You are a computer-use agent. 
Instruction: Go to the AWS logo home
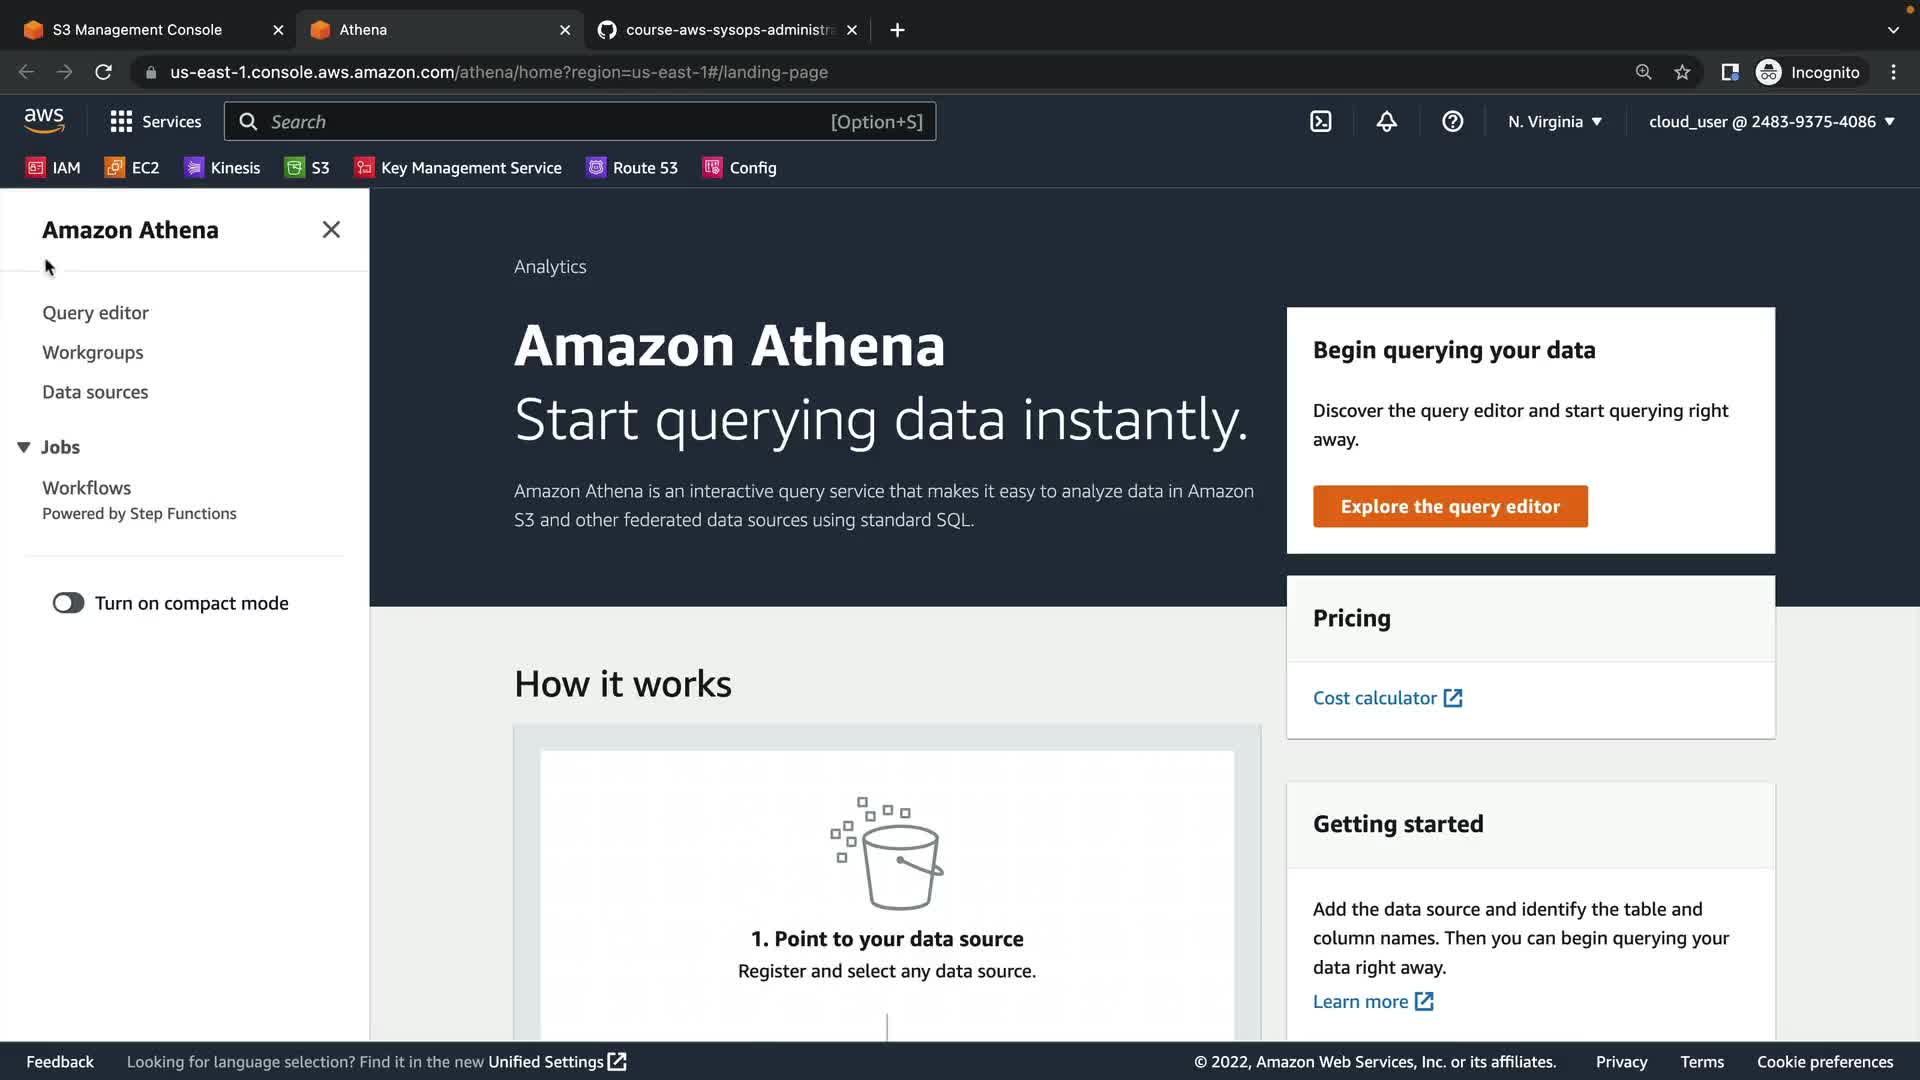(x=44, y=120)
